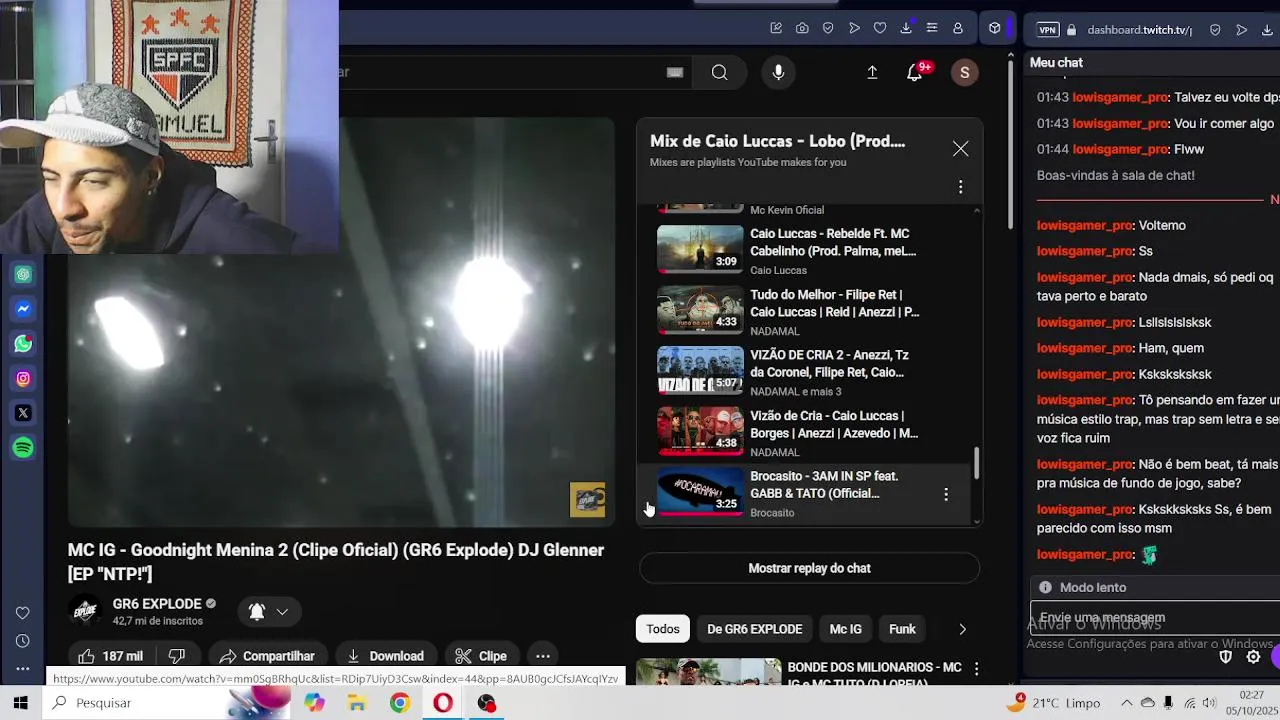The width and height of the screenshot is (1280, 720).
Task: Click the edit page icon in the Opera address bar
Action: 776,29
